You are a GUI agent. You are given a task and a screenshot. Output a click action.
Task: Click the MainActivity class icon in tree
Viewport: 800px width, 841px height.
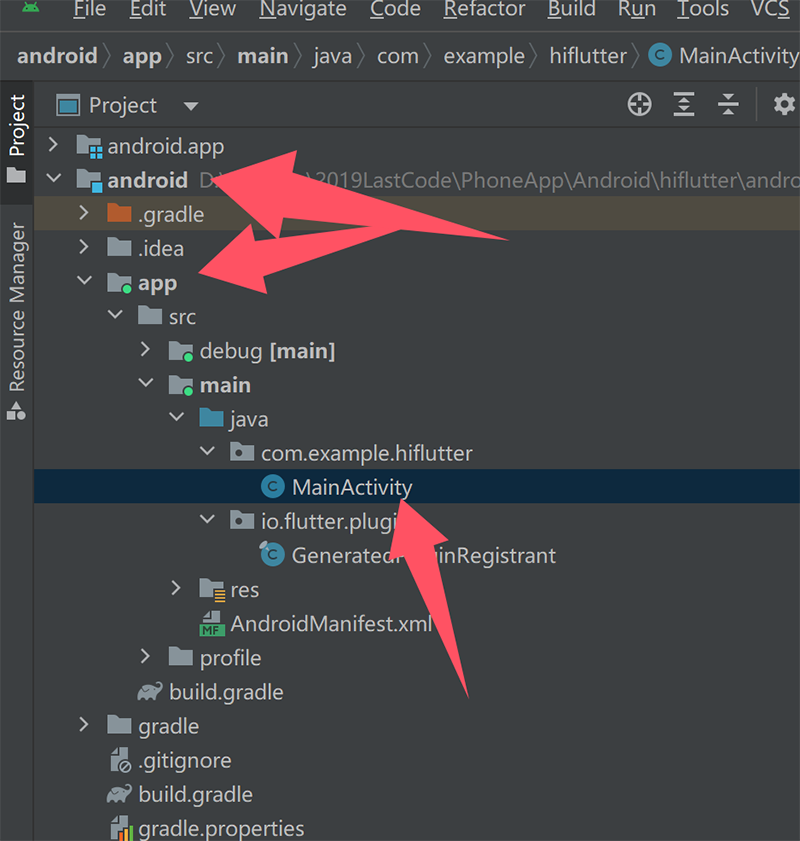[x=272, y=486]
